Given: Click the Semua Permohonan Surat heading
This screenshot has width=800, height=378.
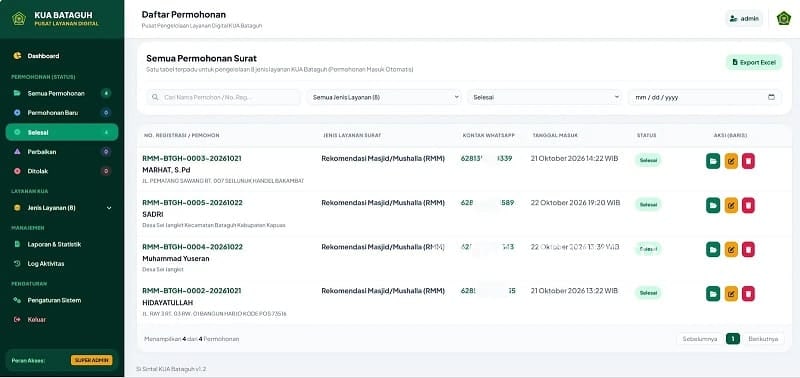Looking at the screenshot, I should 202,58.
